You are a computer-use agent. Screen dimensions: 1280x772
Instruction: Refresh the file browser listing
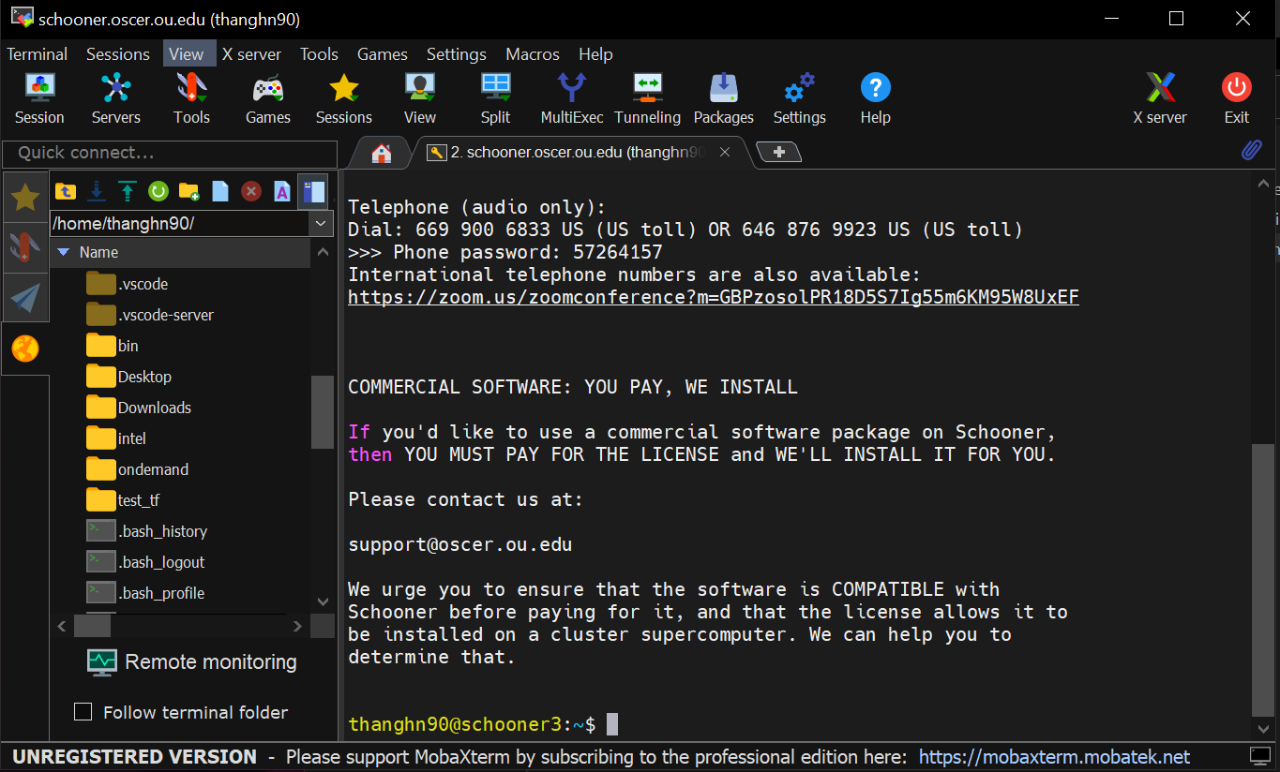[158, 191]
